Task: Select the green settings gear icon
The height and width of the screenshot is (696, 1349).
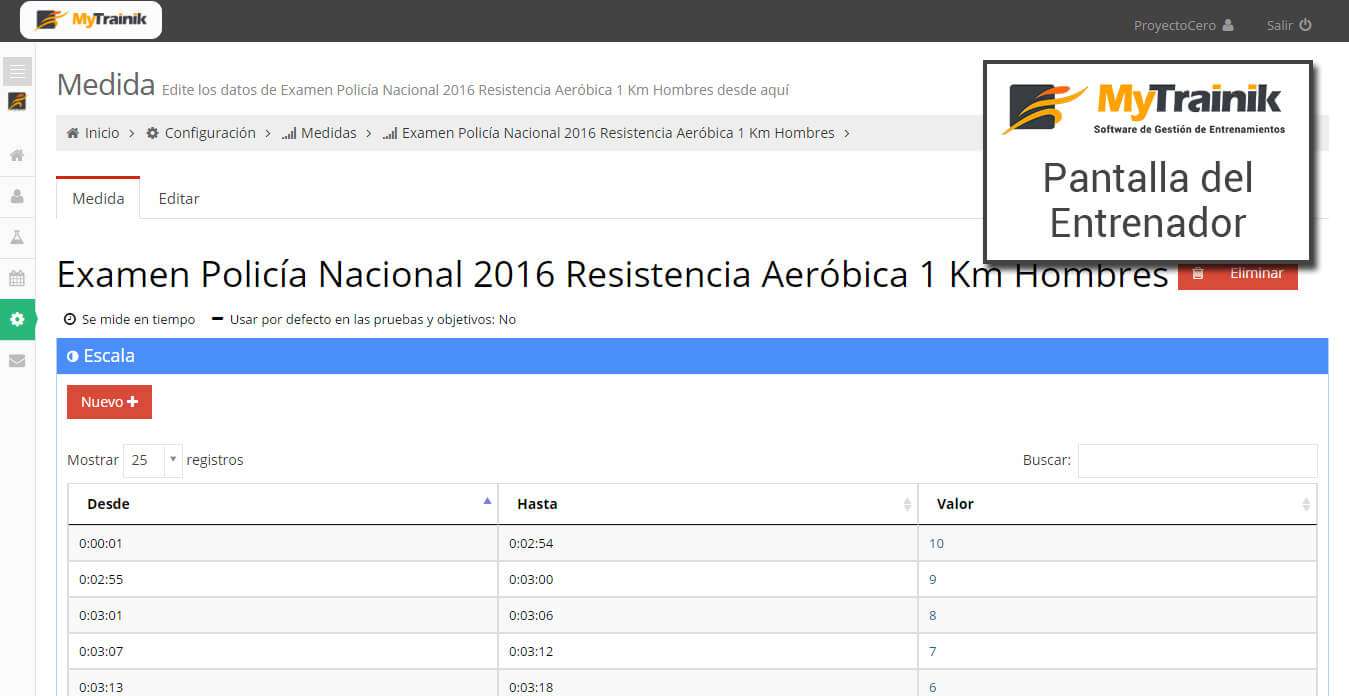Action: pyautogui.click(x=17, y=320)
